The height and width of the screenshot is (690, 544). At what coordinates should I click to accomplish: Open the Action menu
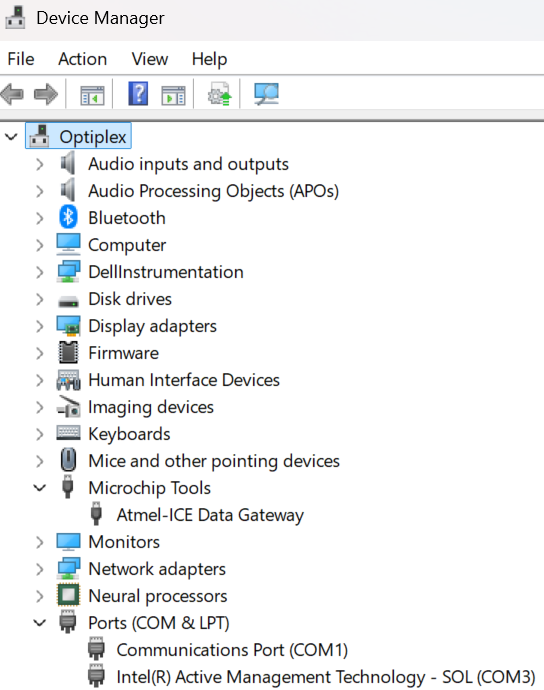(x=83, y=59)
